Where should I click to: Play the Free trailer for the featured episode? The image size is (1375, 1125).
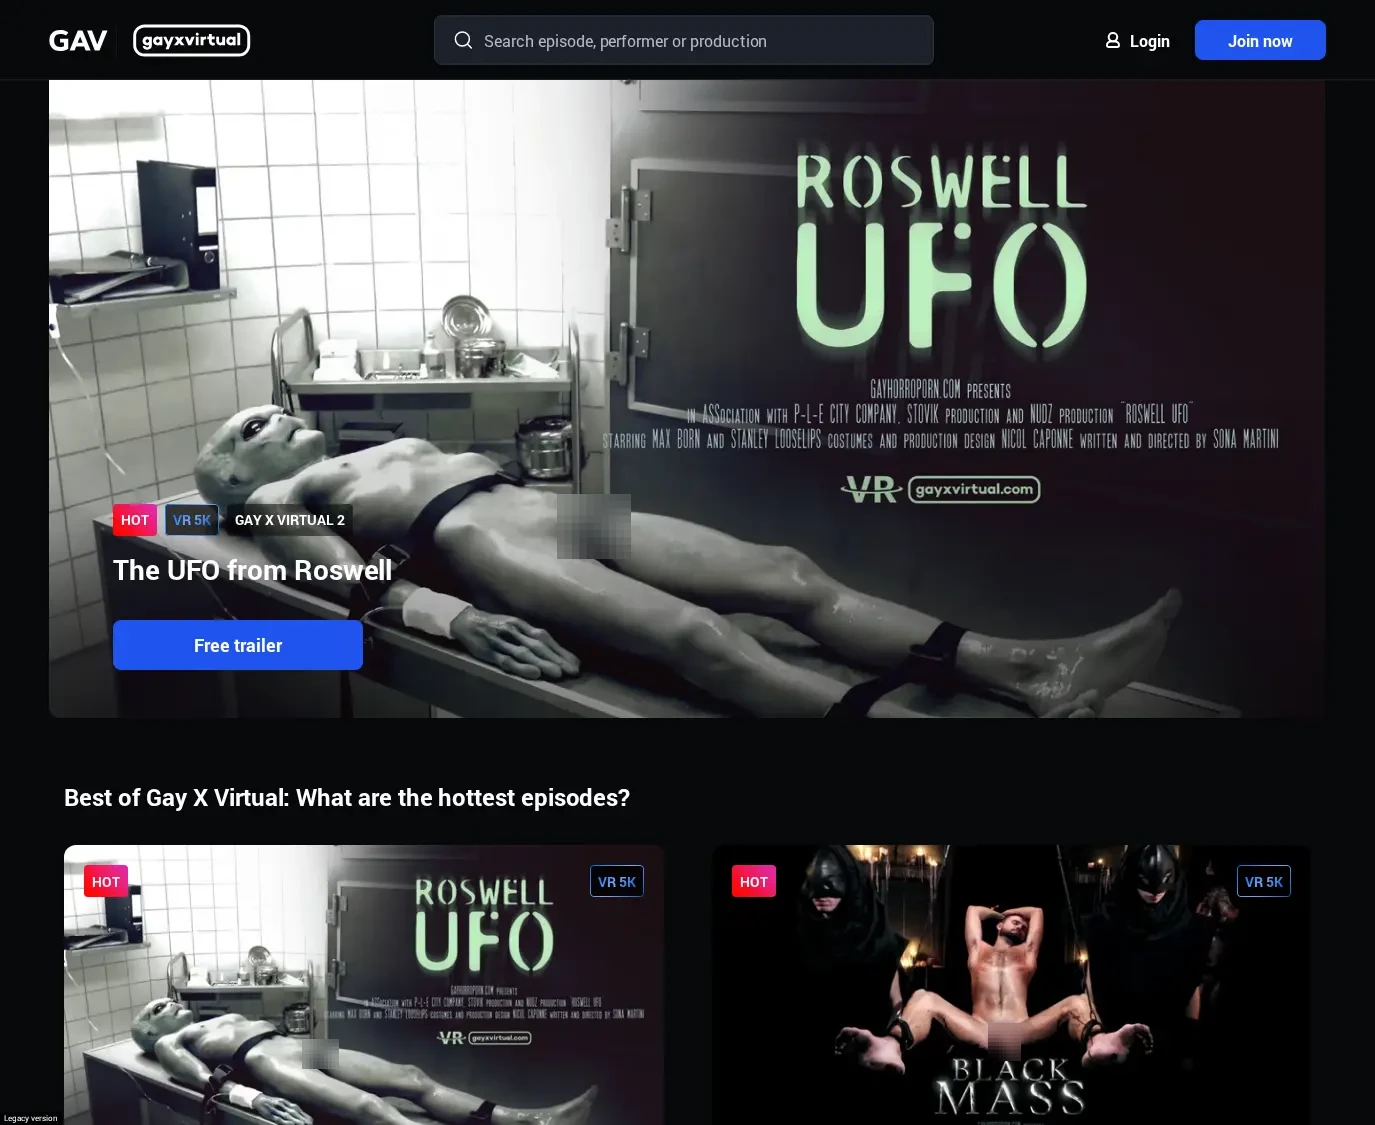tap(238, 645)
